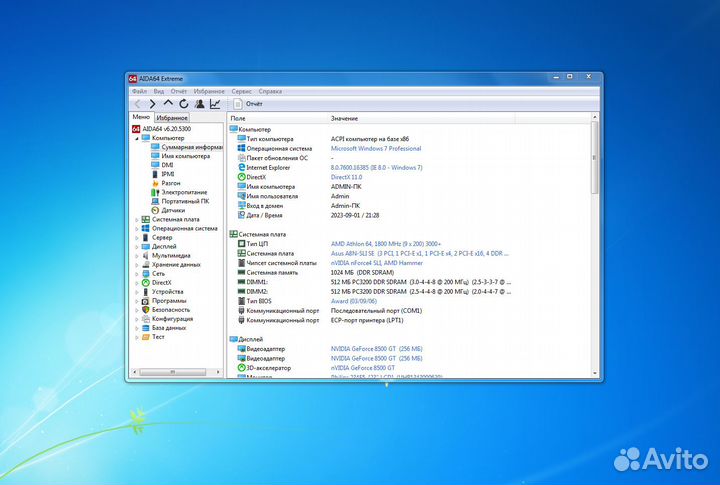Open the Файл menu

coord(139,91)
